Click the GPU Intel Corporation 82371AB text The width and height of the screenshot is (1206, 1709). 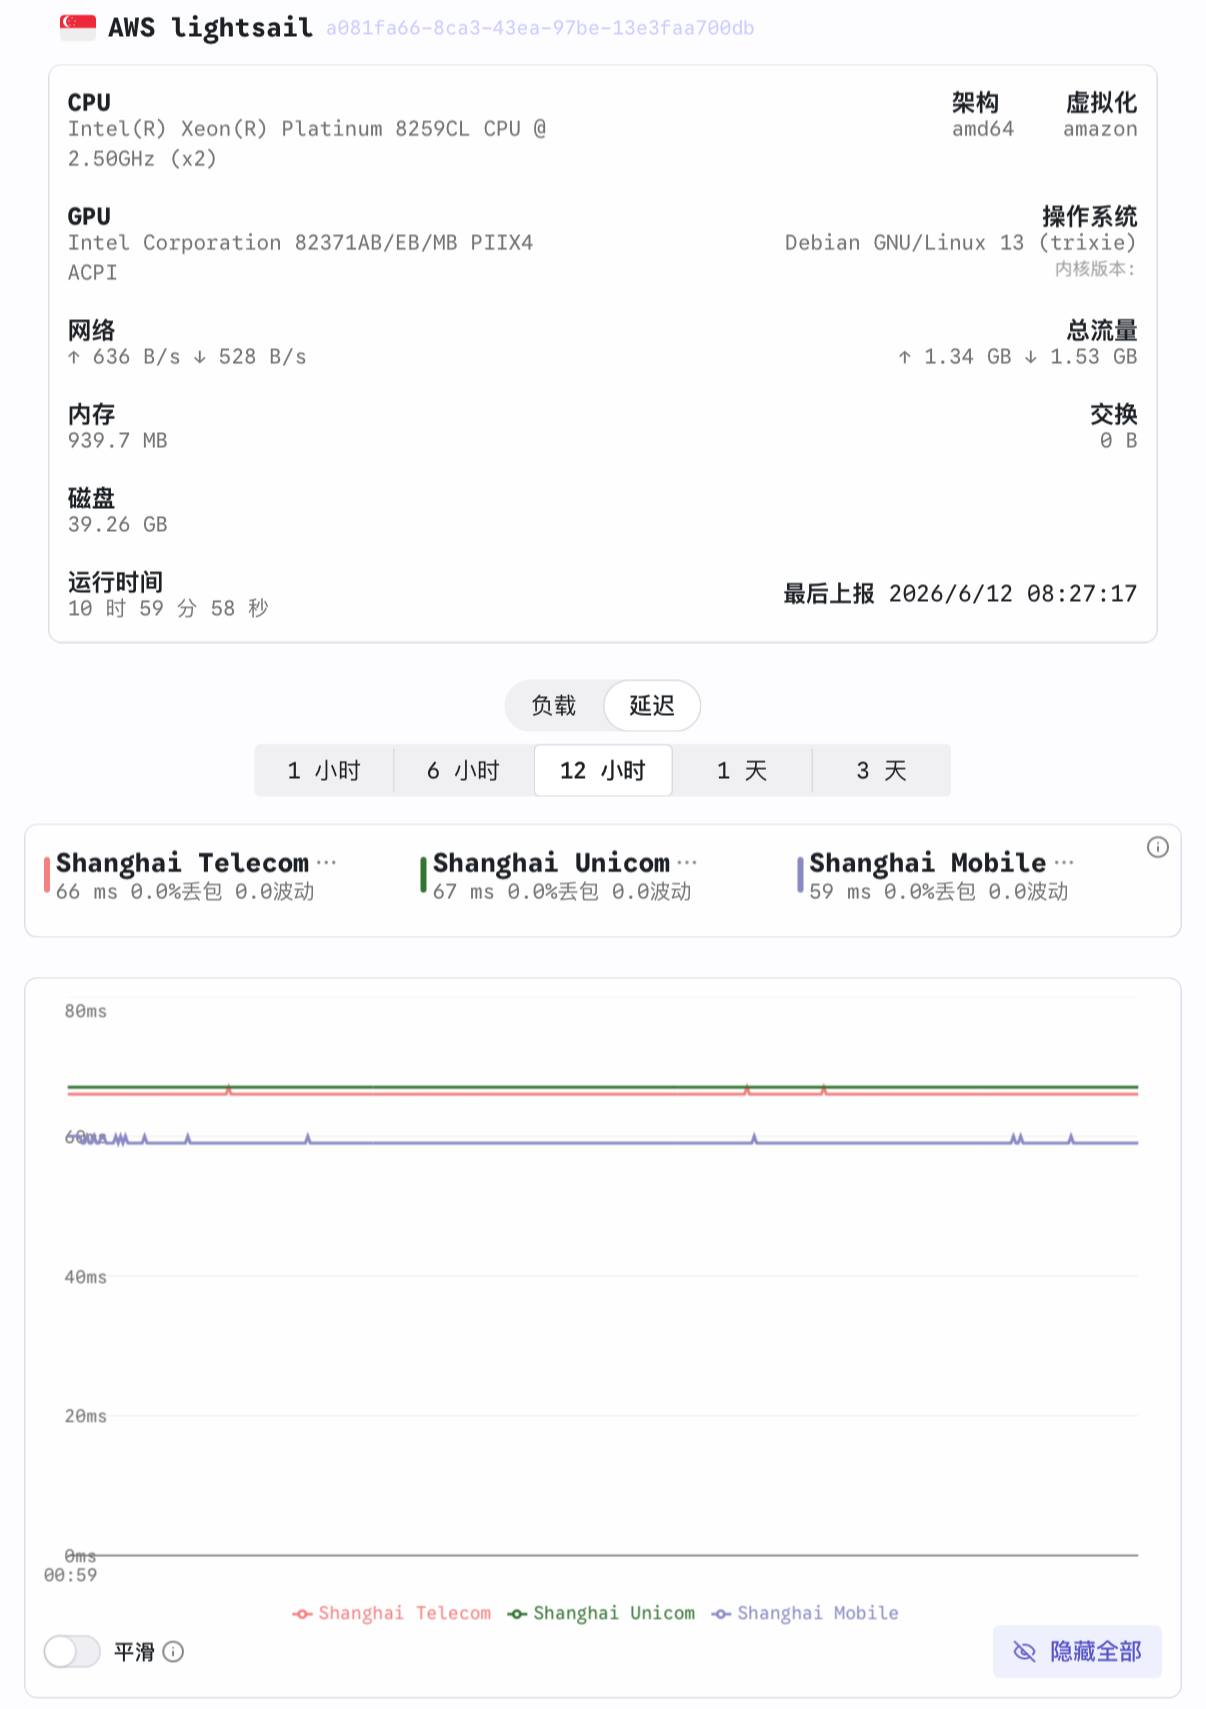(300, 257)
